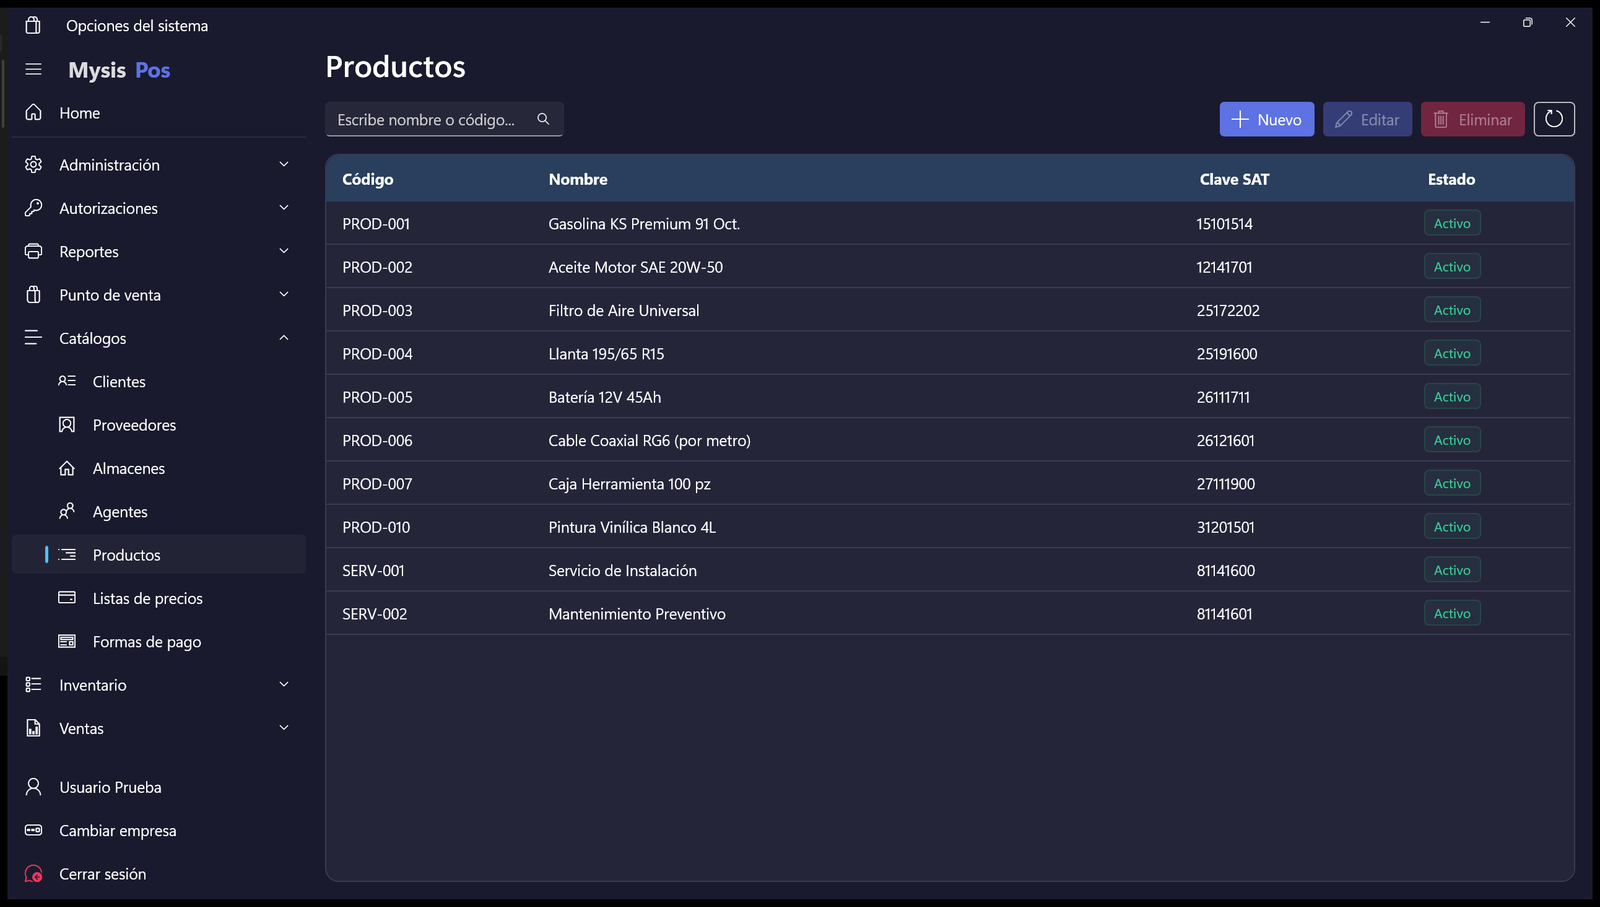Select the Aceite Motor SAE 20W-50 row name
This screenshot has width=1600, height=907.
(635, 267)
